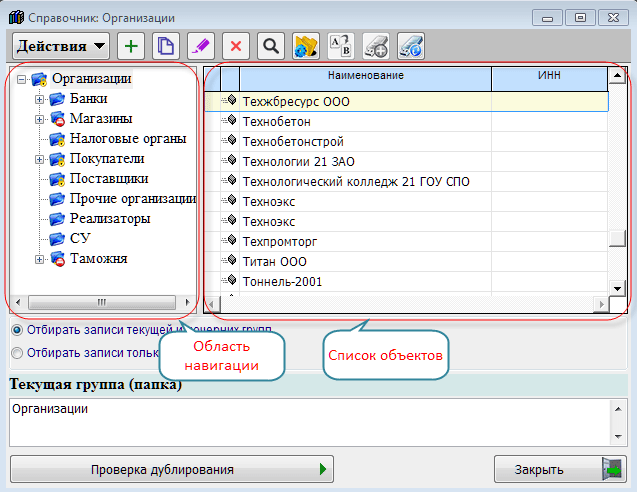Viewport: 637px width, 492px height.
Task: Click the Организации root folder icon
Action: coord(39,79)
